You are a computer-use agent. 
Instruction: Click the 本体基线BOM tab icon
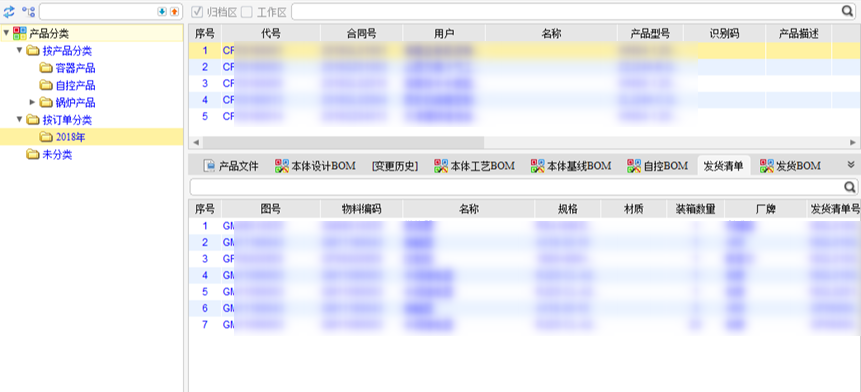(538, 166)
